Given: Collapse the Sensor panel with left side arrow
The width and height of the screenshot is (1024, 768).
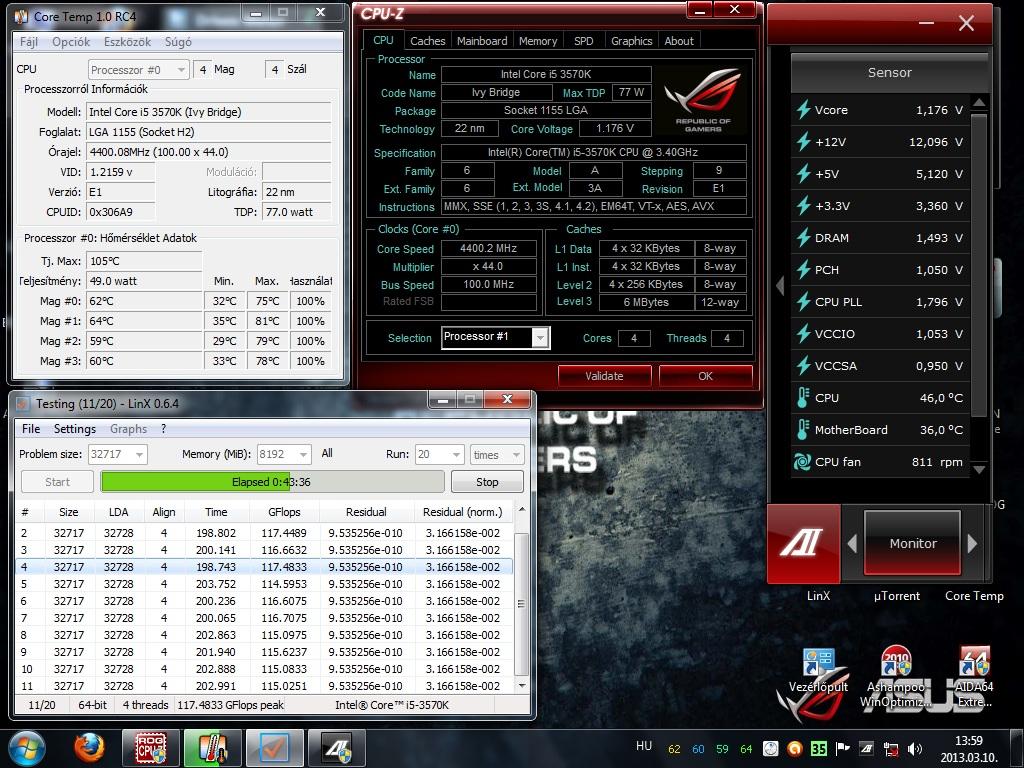Looking at the screenshot, I should 780,285.
